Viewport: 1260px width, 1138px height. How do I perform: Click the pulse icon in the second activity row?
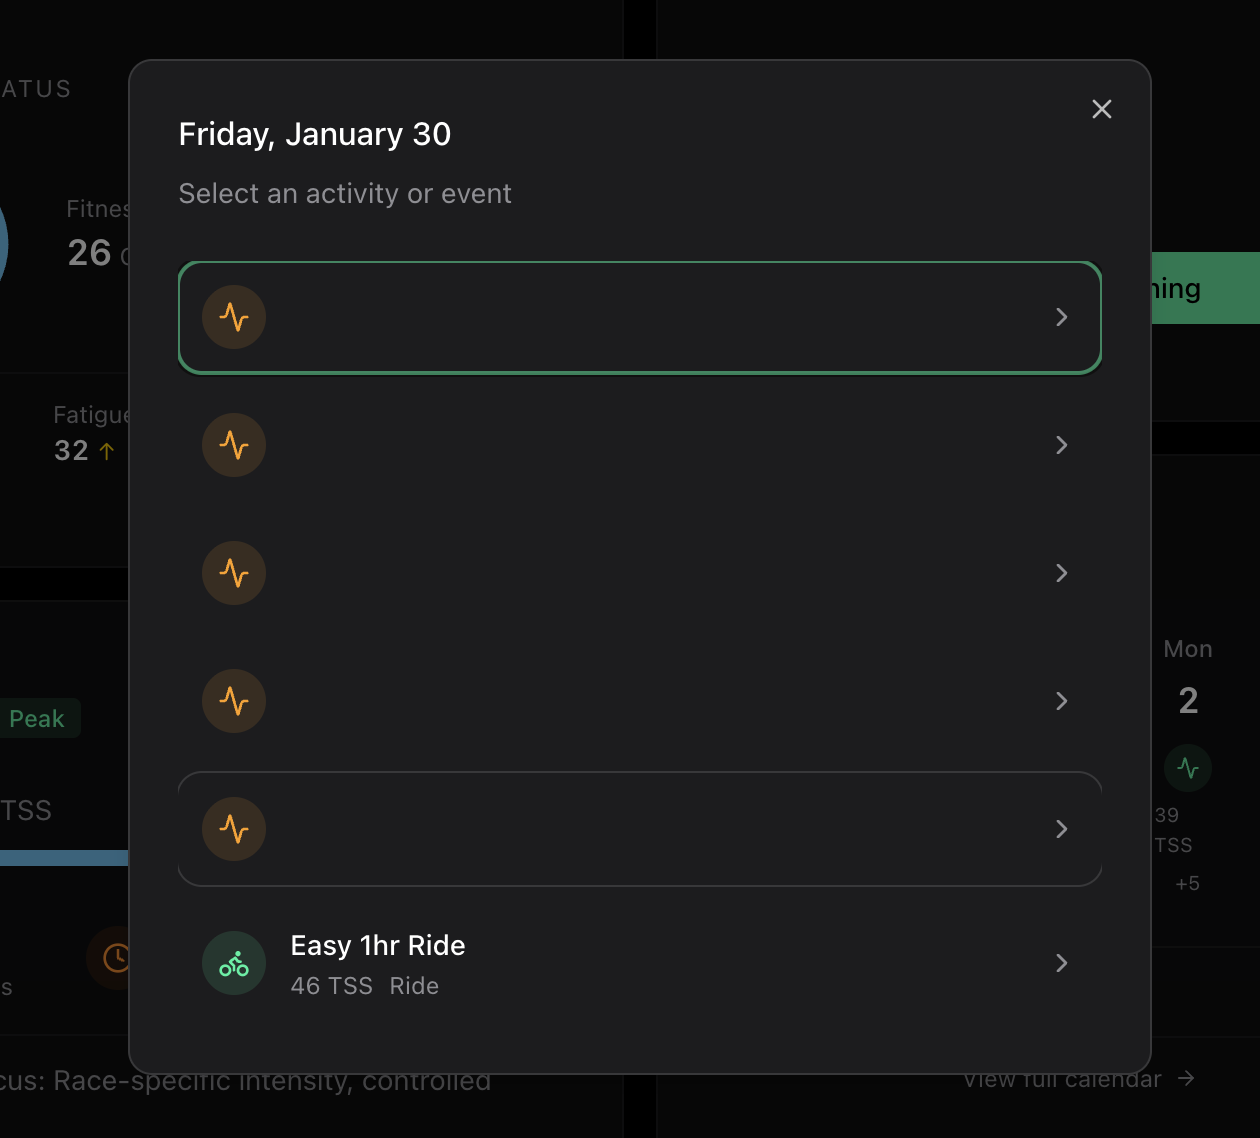[x=234, y=445]
